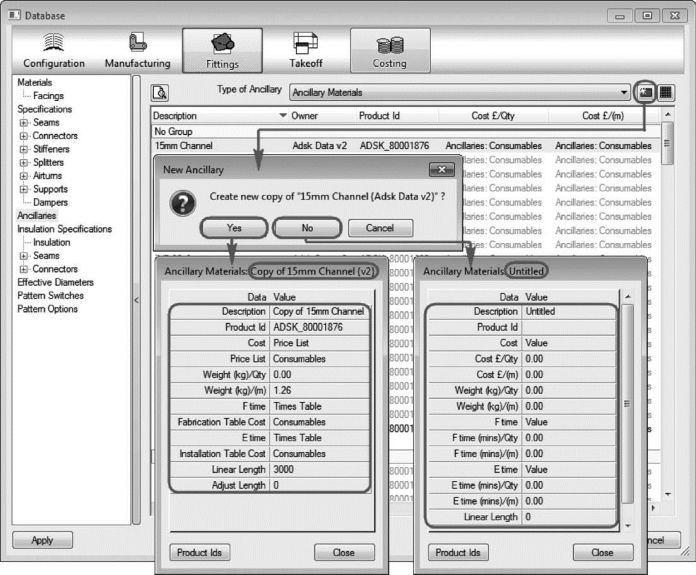Image resolution: width=696 pixels, height=575 pixels.
Task: Open the Configuration tab
Action: tap(54, 51)
